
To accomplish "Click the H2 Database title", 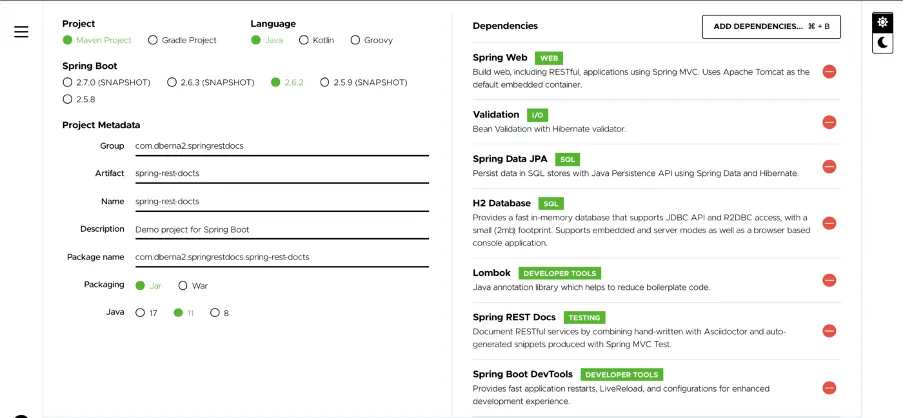I will tap(502, 204).
